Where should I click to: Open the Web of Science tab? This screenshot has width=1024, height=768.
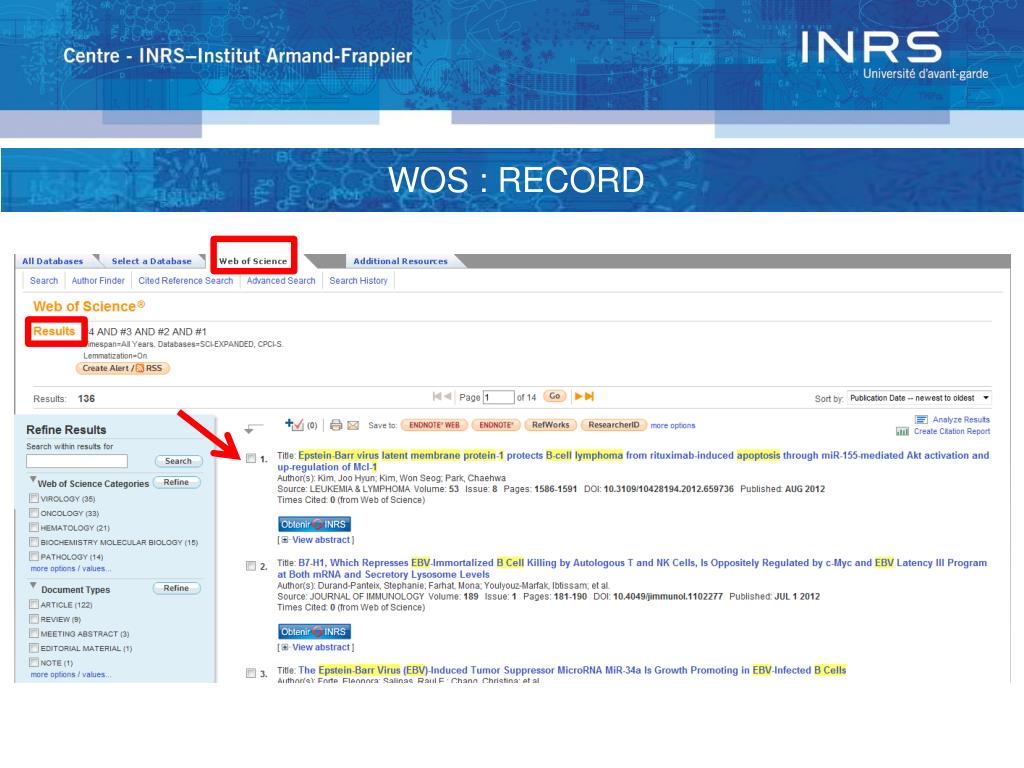pyautogui.click(x=253, y=261)
